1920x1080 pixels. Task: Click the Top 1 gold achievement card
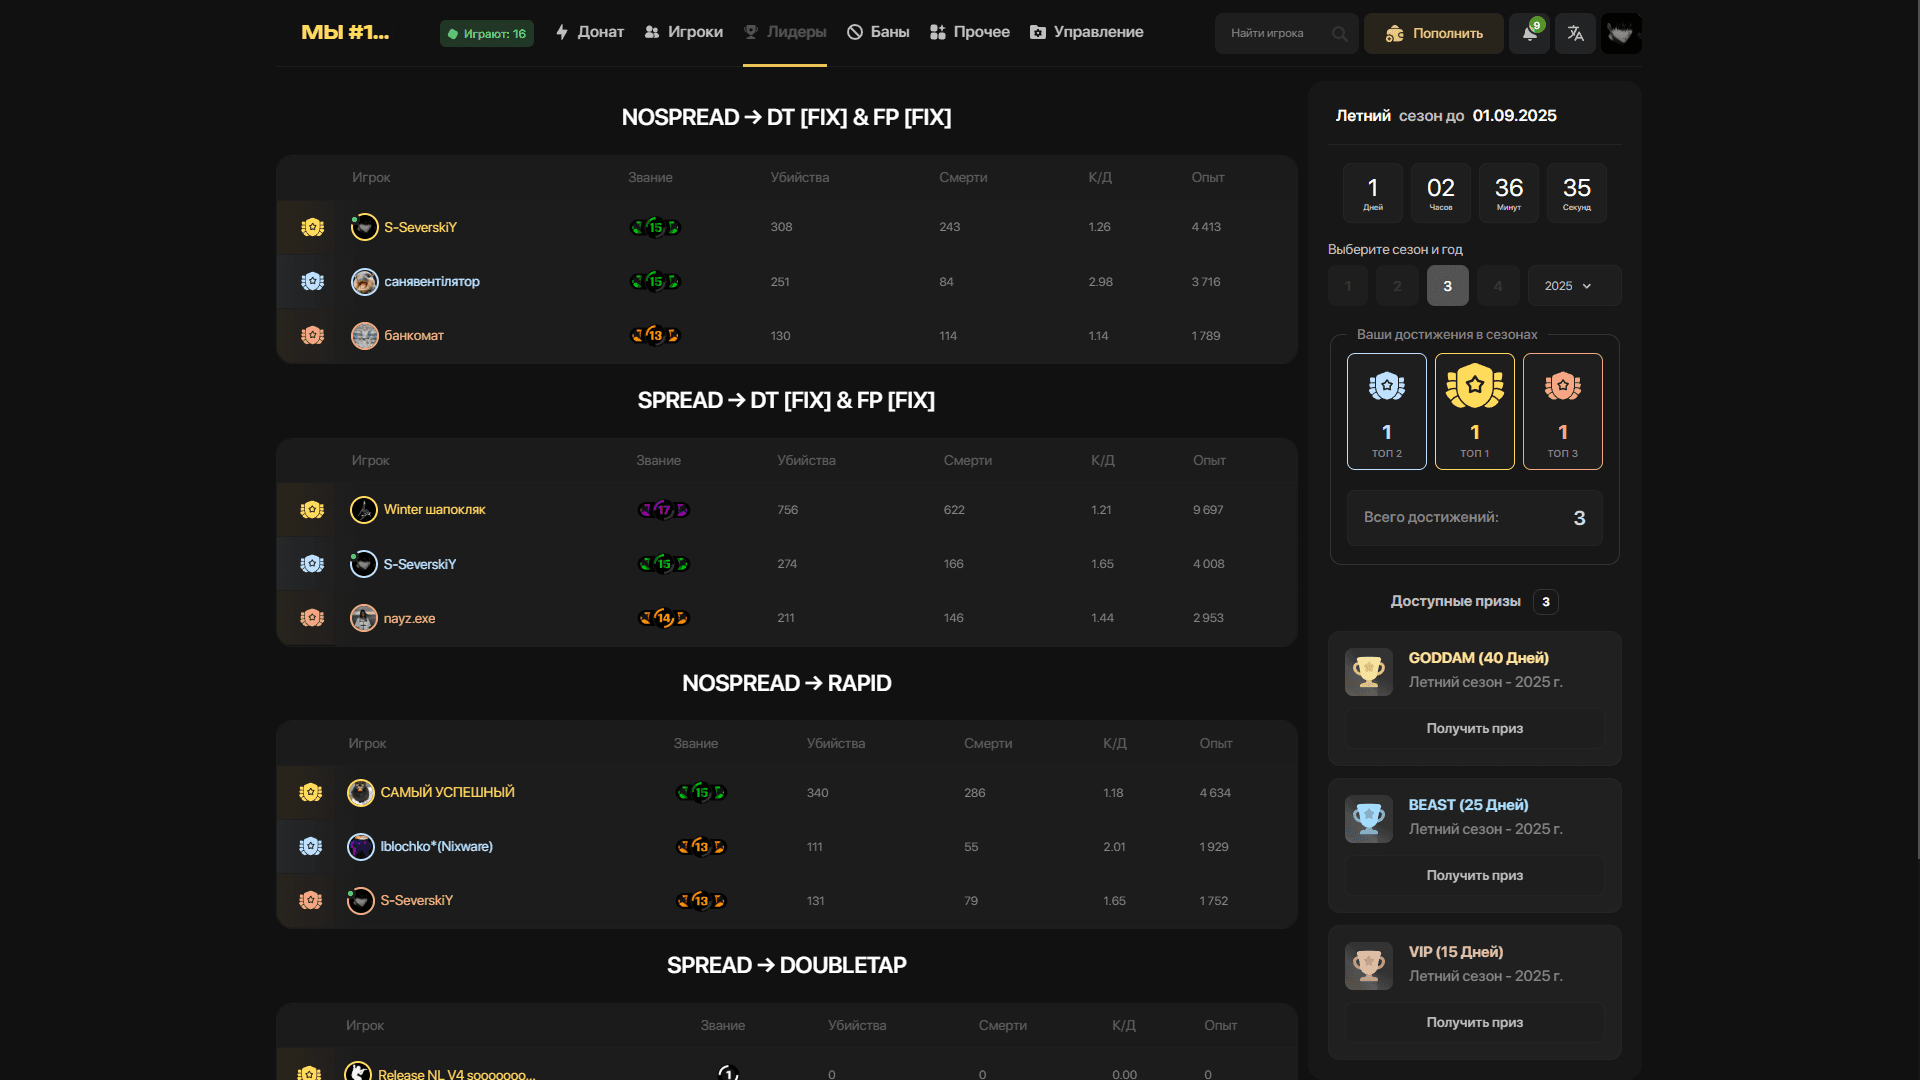point(1475,411)
